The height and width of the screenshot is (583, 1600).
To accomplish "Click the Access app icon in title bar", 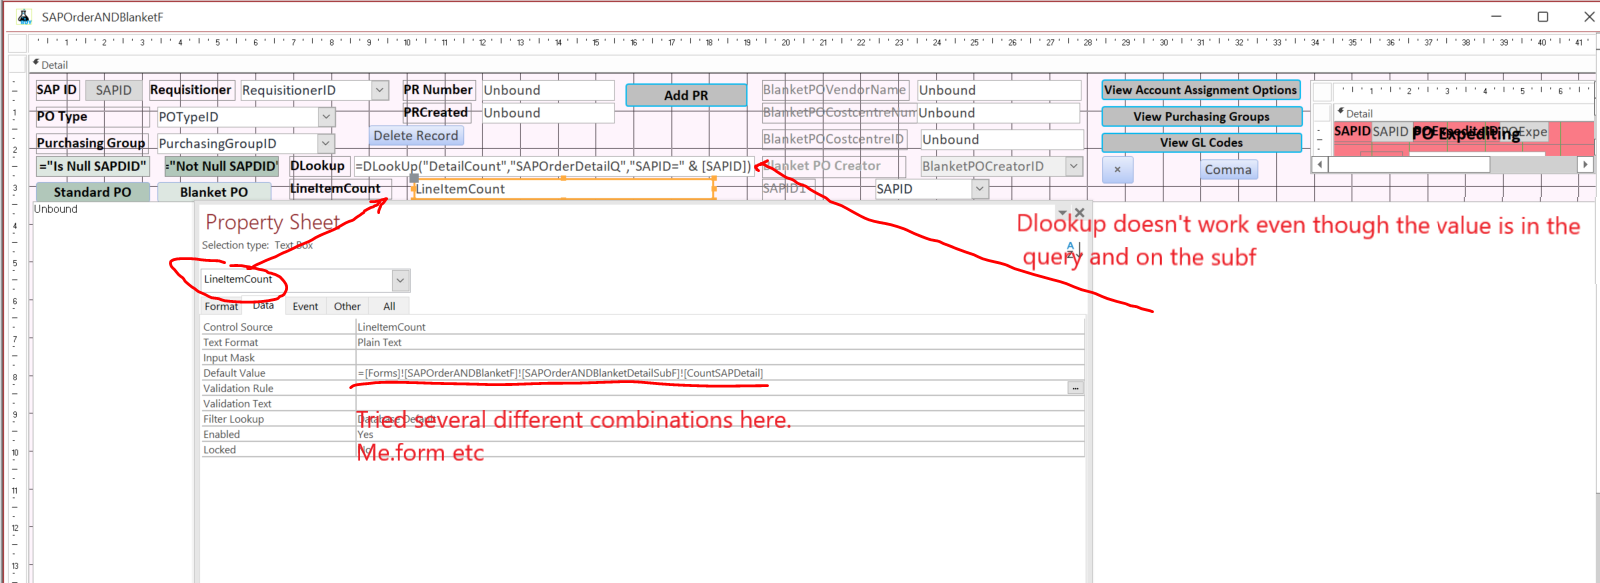I will coord(23,16).
